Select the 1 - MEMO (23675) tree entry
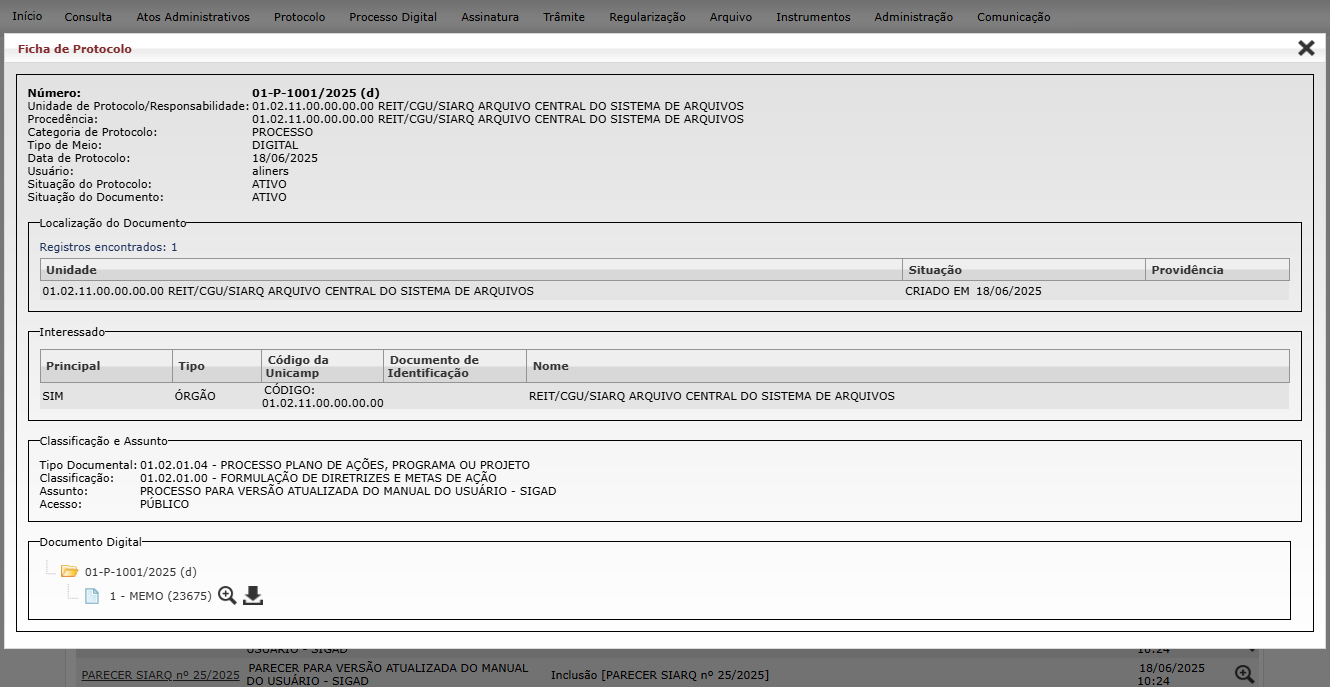The height and width of the screenshot is (687, 1330). tap(160, 596)
